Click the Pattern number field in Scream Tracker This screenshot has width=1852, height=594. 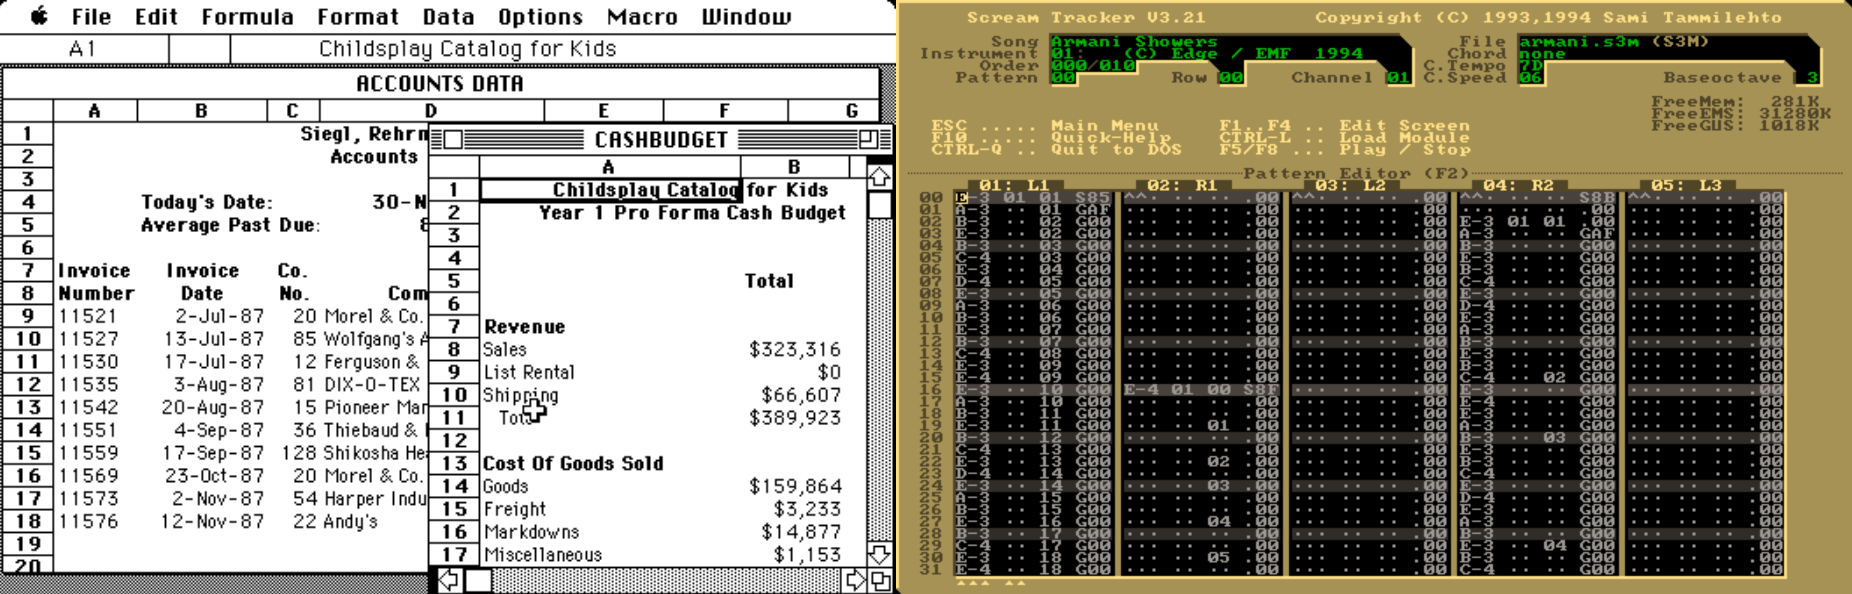1063,78
